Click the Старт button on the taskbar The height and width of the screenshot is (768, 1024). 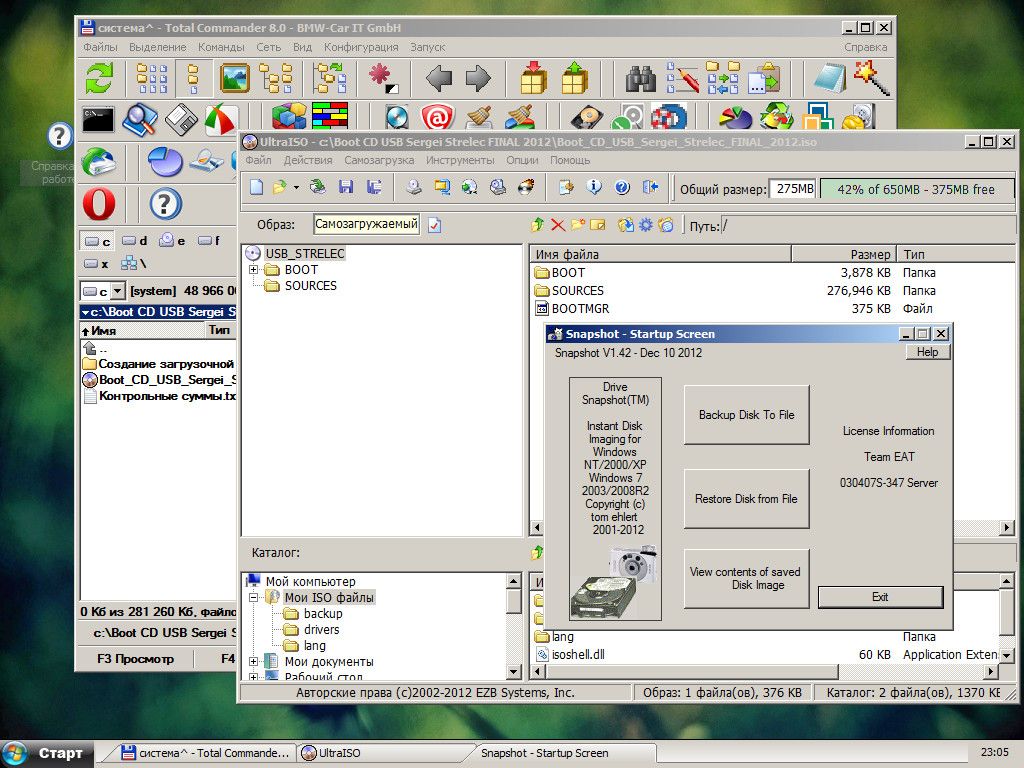click(47, 754)
